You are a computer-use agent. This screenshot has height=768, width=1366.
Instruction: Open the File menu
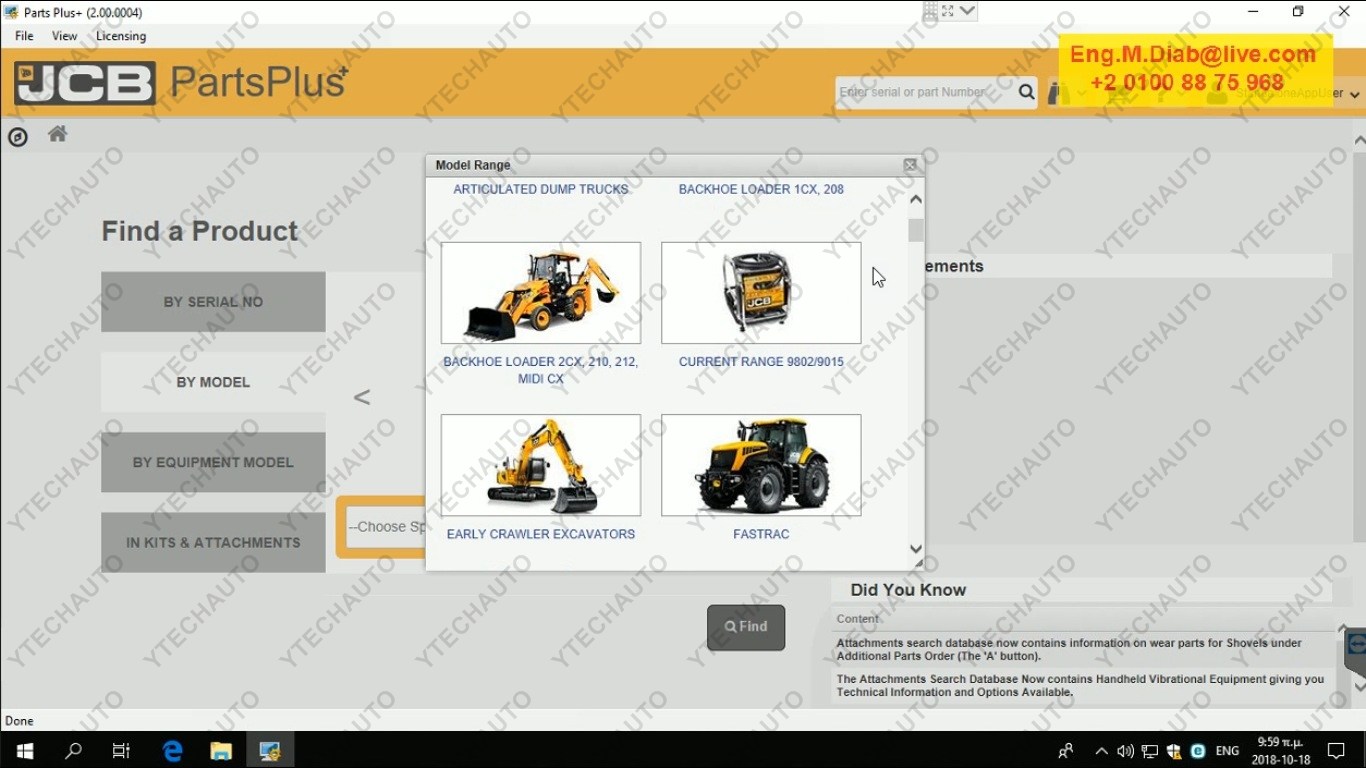tap(24, 36)
